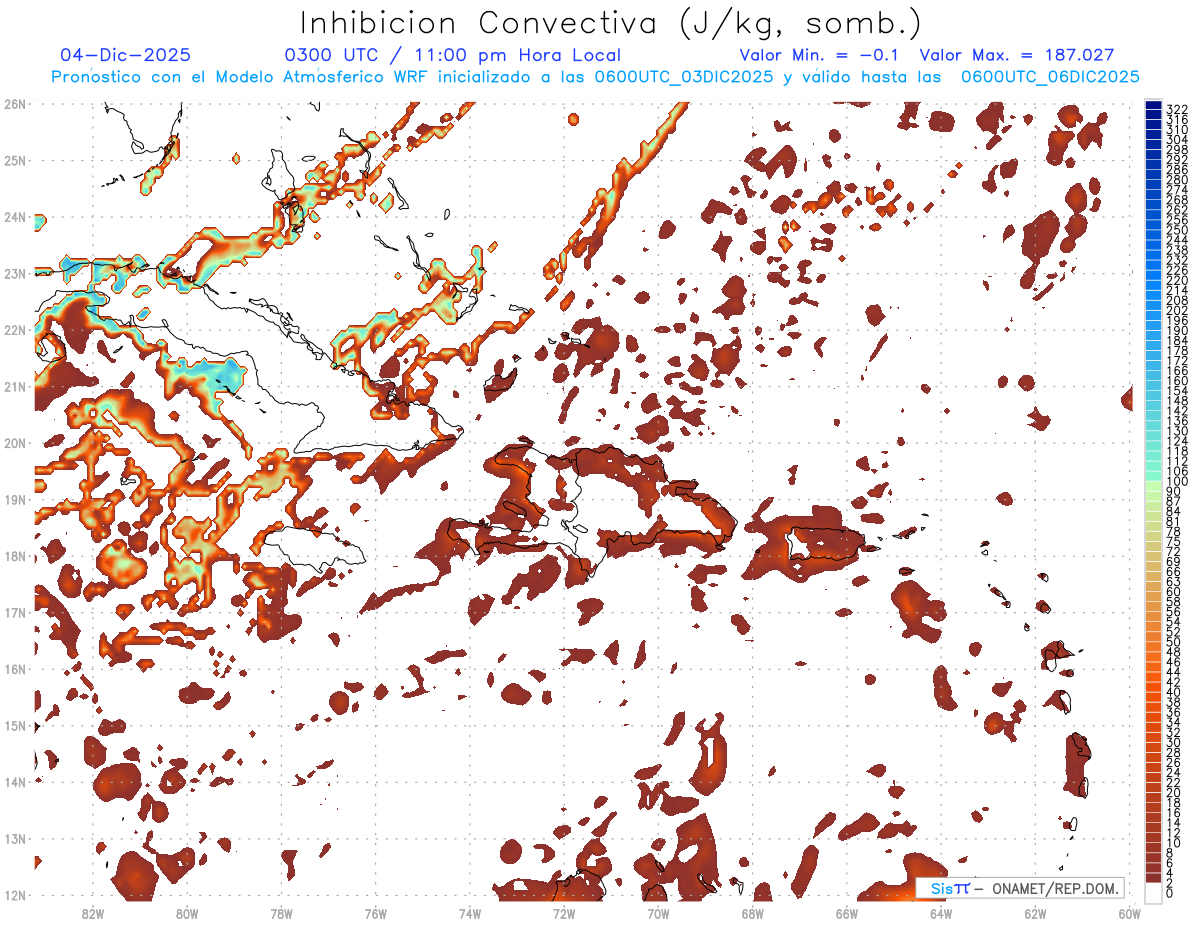Click the 76W longitude label

(x=375, y=913)
